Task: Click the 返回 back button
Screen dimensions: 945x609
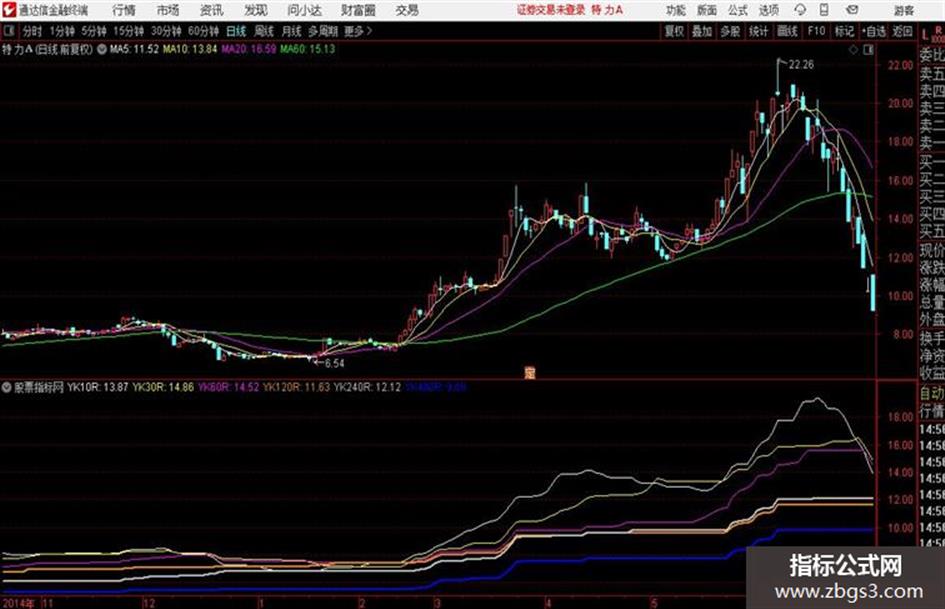Action: click(x=902, y=31)
